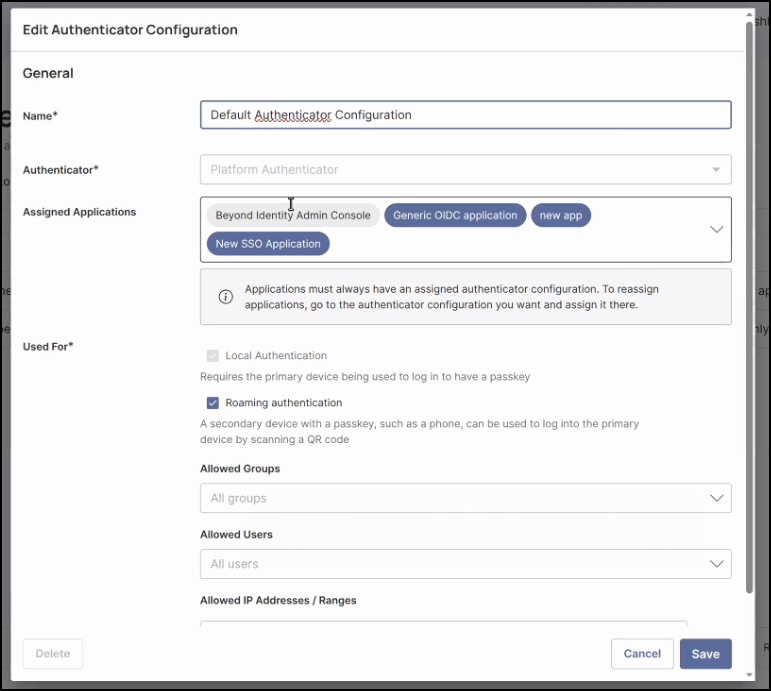Click the Allowed IP Addresses / Ranges field
The height and width of the screenshot is (691, 771).
tap(443, 627)
